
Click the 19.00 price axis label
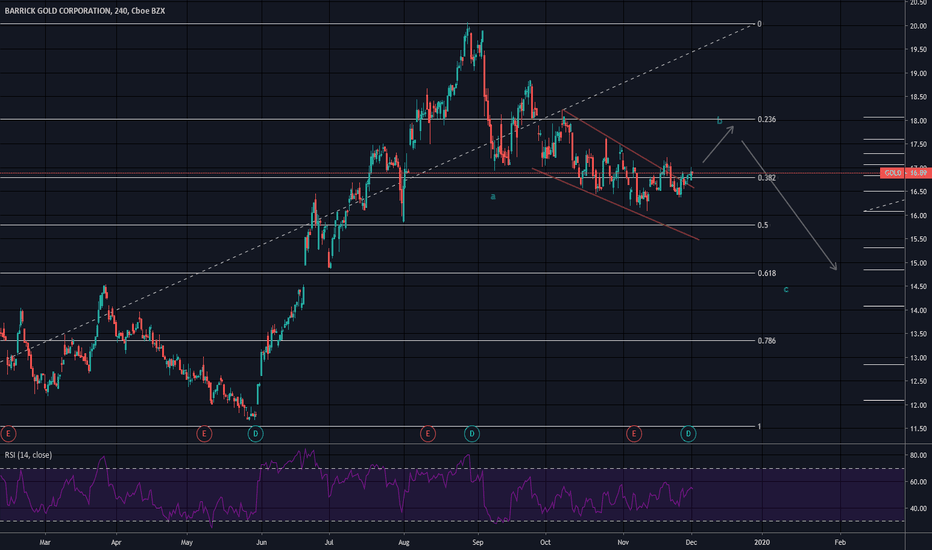coord(918,74)
